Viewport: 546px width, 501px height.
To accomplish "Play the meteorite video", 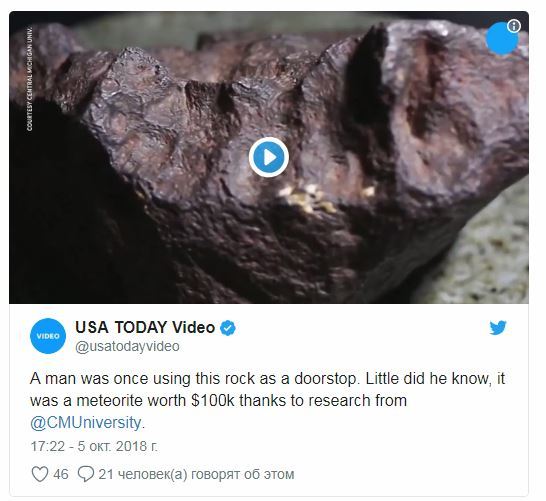I will tap(268, 157).
